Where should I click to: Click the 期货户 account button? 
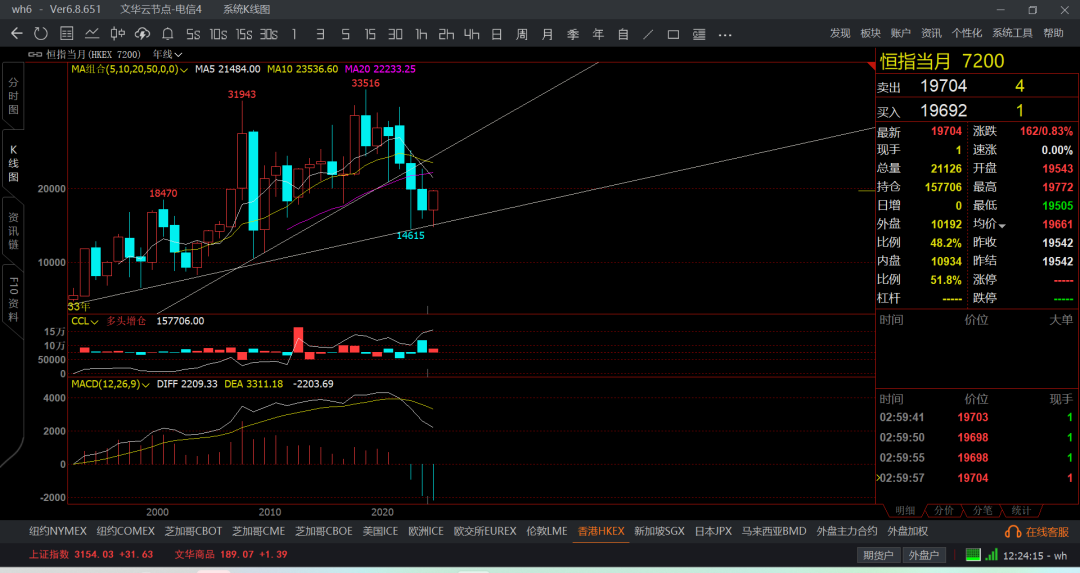click(x=878, y=555)
